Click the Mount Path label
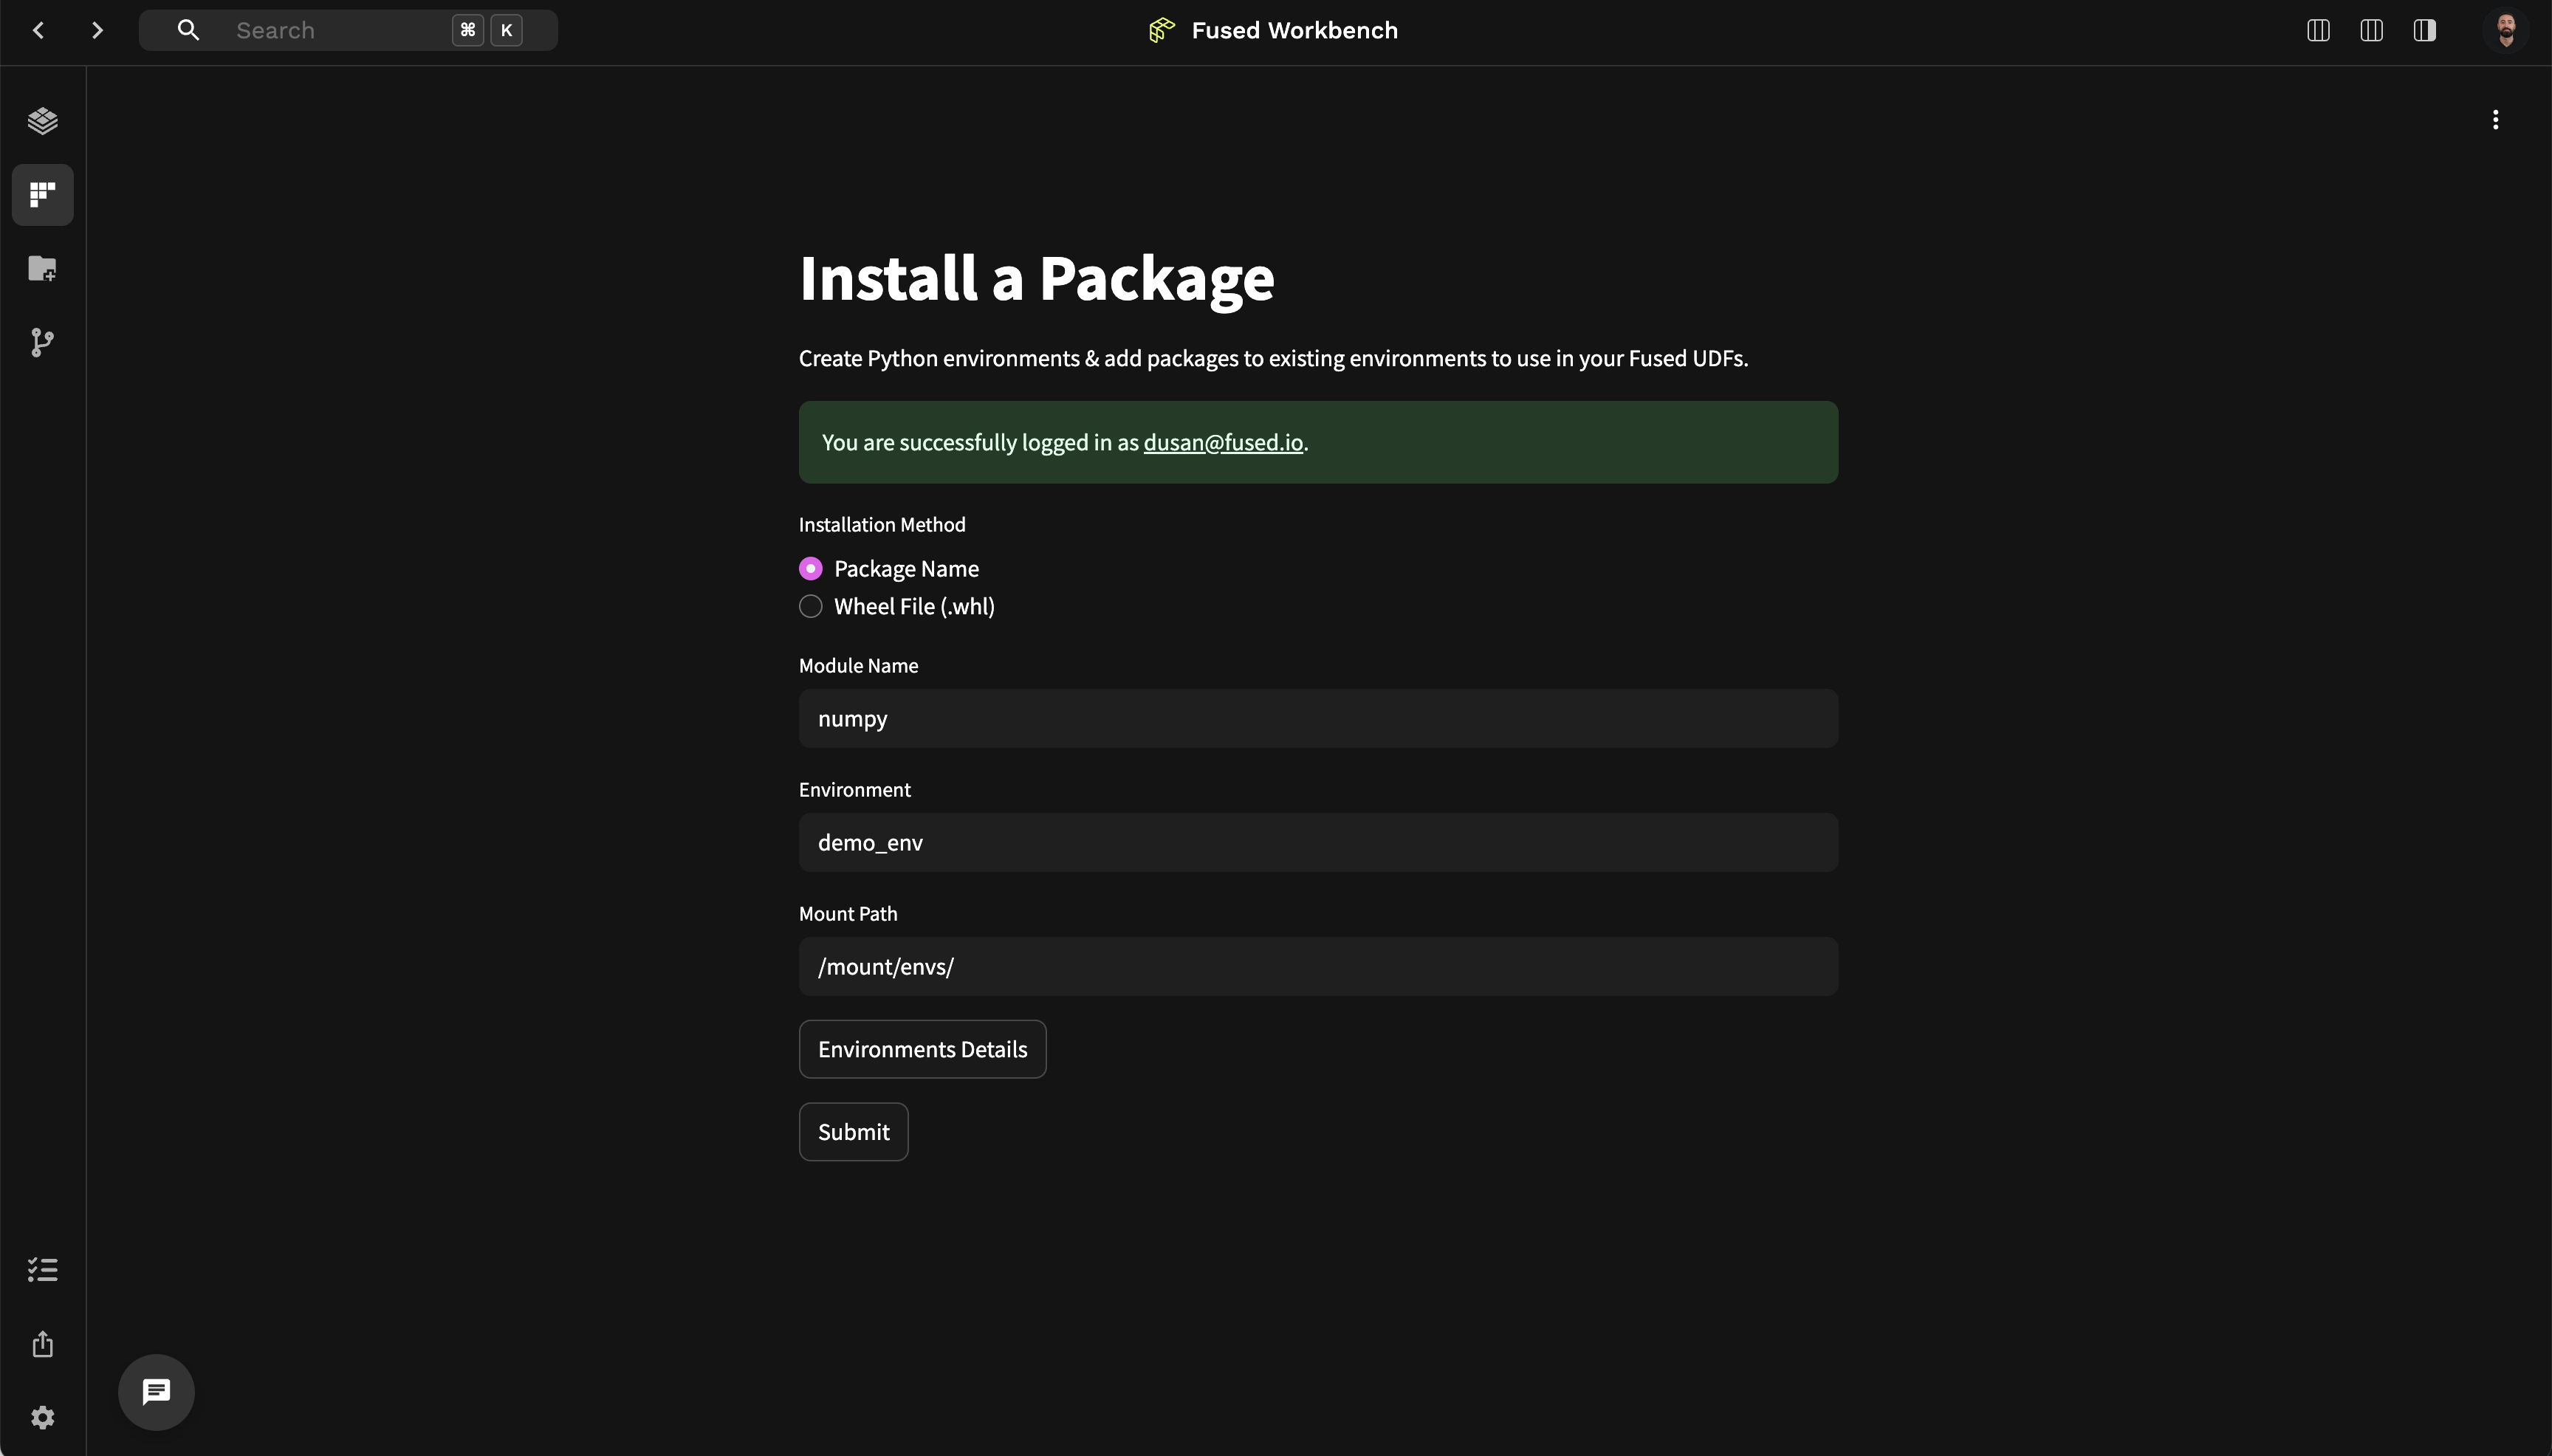The image size is (2552, 1456). [x=848, y=914]
